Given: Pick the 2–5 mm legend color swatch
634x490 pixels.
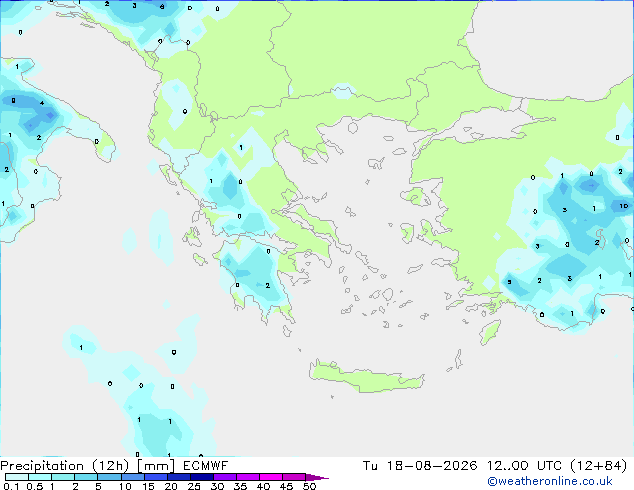Looking at the screenshot, I should point(86,477).
